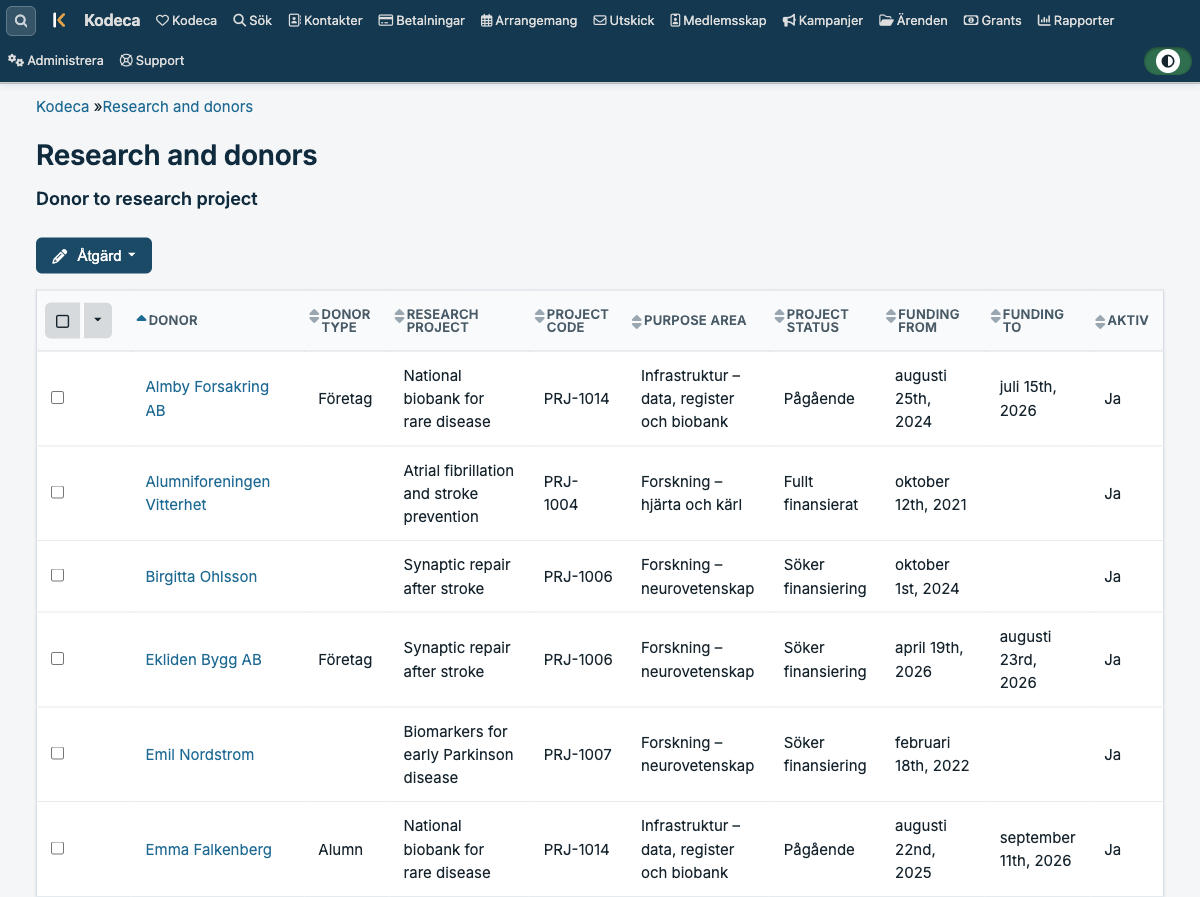The width and height of the screenshot is (1200, 897).
Task: Sort table by Project Status column
Action: point(811,320)
